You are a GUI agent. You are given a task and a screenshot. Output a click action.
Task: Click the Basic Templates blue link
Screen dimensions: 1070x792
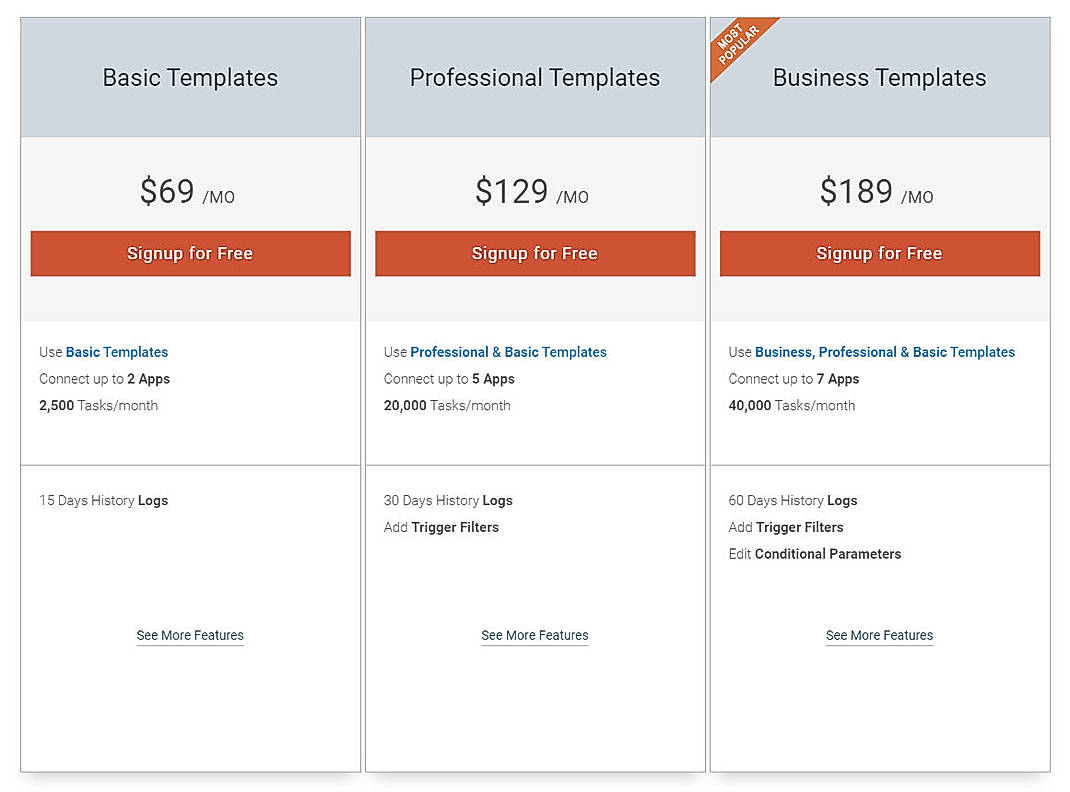click(x=117, y=352)
